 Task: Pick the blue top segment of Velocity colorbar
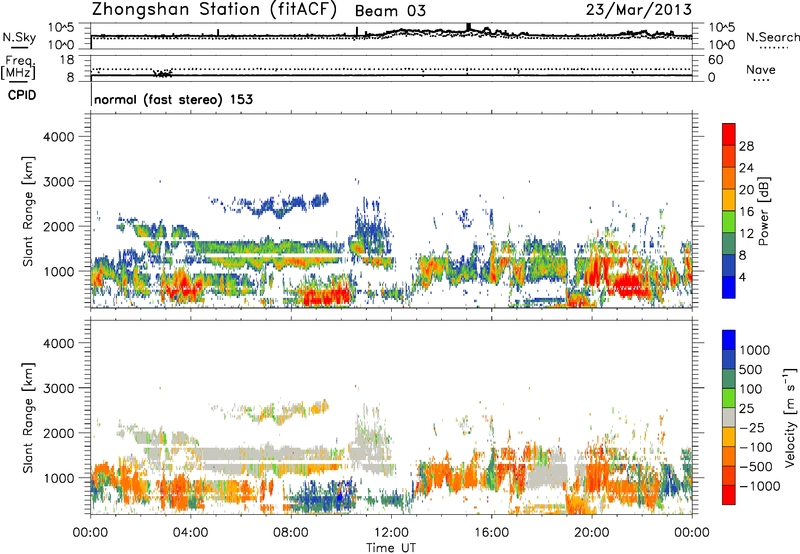click(729, 340)
